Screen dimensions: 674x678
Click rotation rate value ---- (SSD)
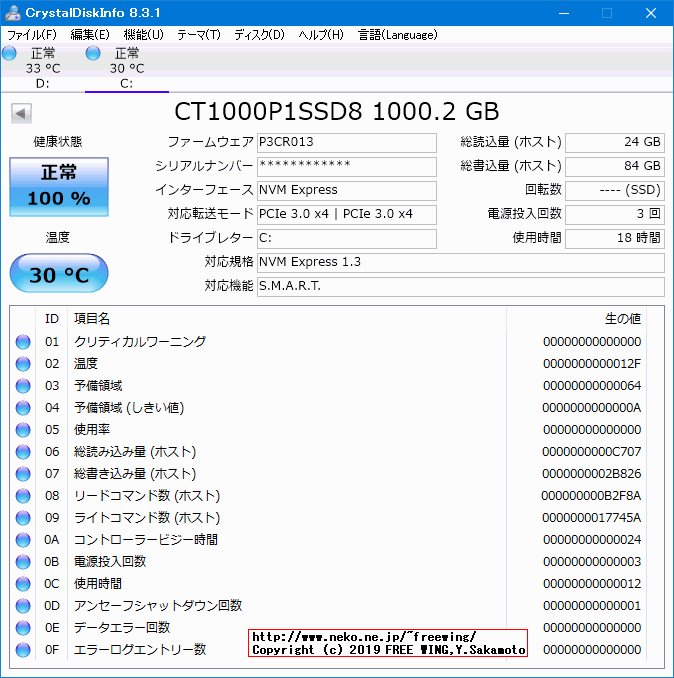click(615, 191)
